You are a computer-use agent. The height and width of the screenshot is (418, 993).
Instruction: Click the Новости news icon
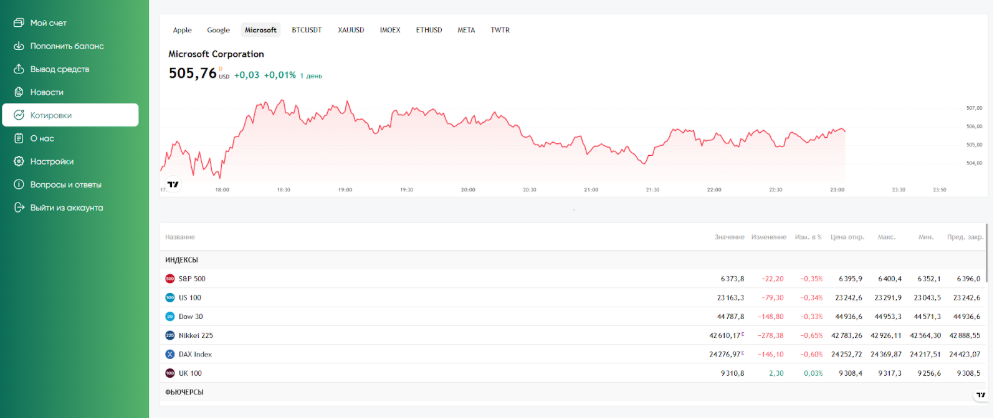(18, 92)
